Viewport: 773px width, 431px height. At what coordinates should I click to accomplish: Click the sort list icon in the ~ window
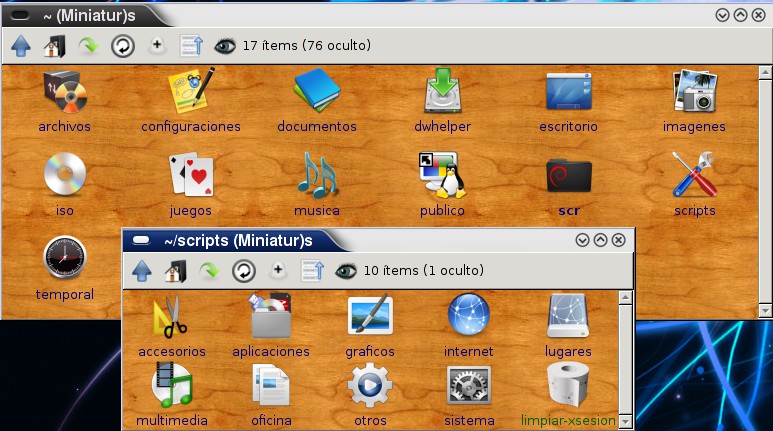tap(191, 45)
